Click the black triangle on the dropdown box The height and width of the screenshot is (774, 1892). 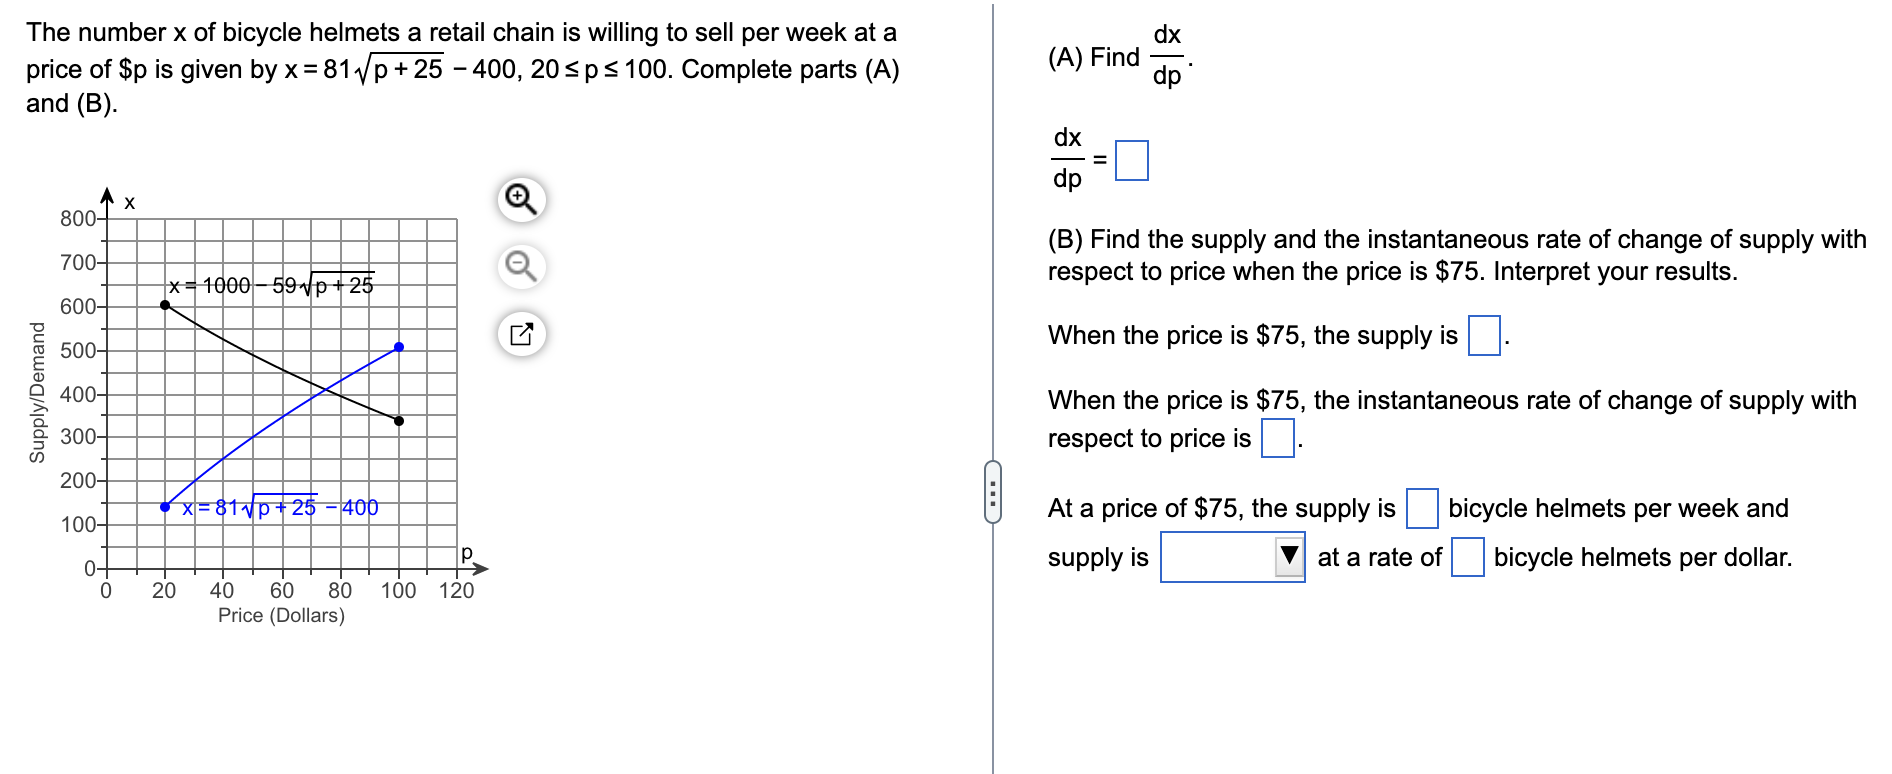1288,553
